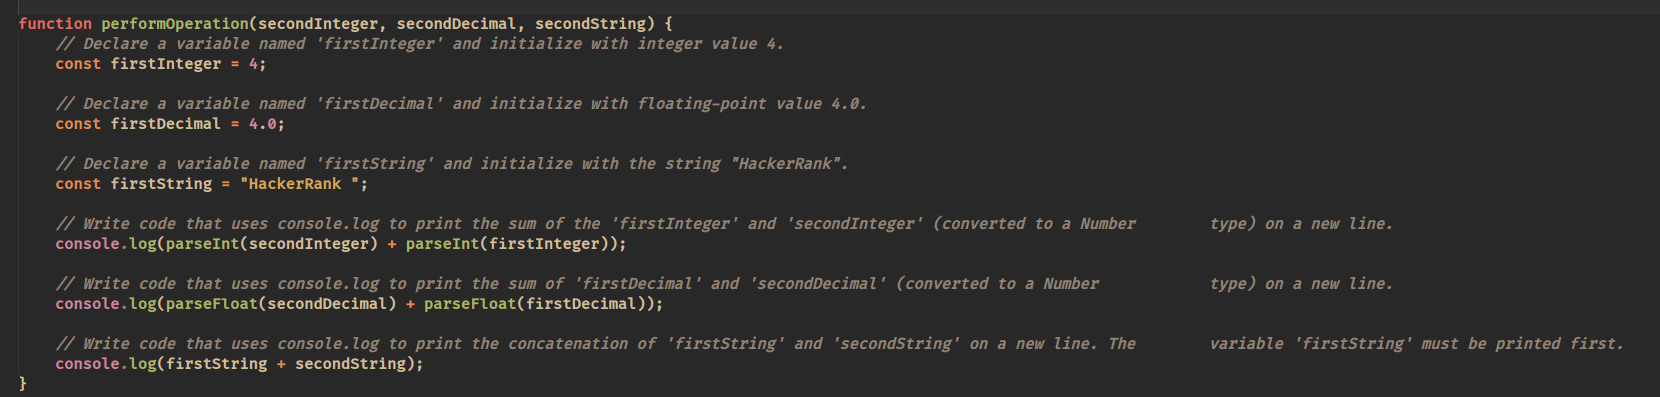Click the firstInteger variable declaration

tap(166, 64)
